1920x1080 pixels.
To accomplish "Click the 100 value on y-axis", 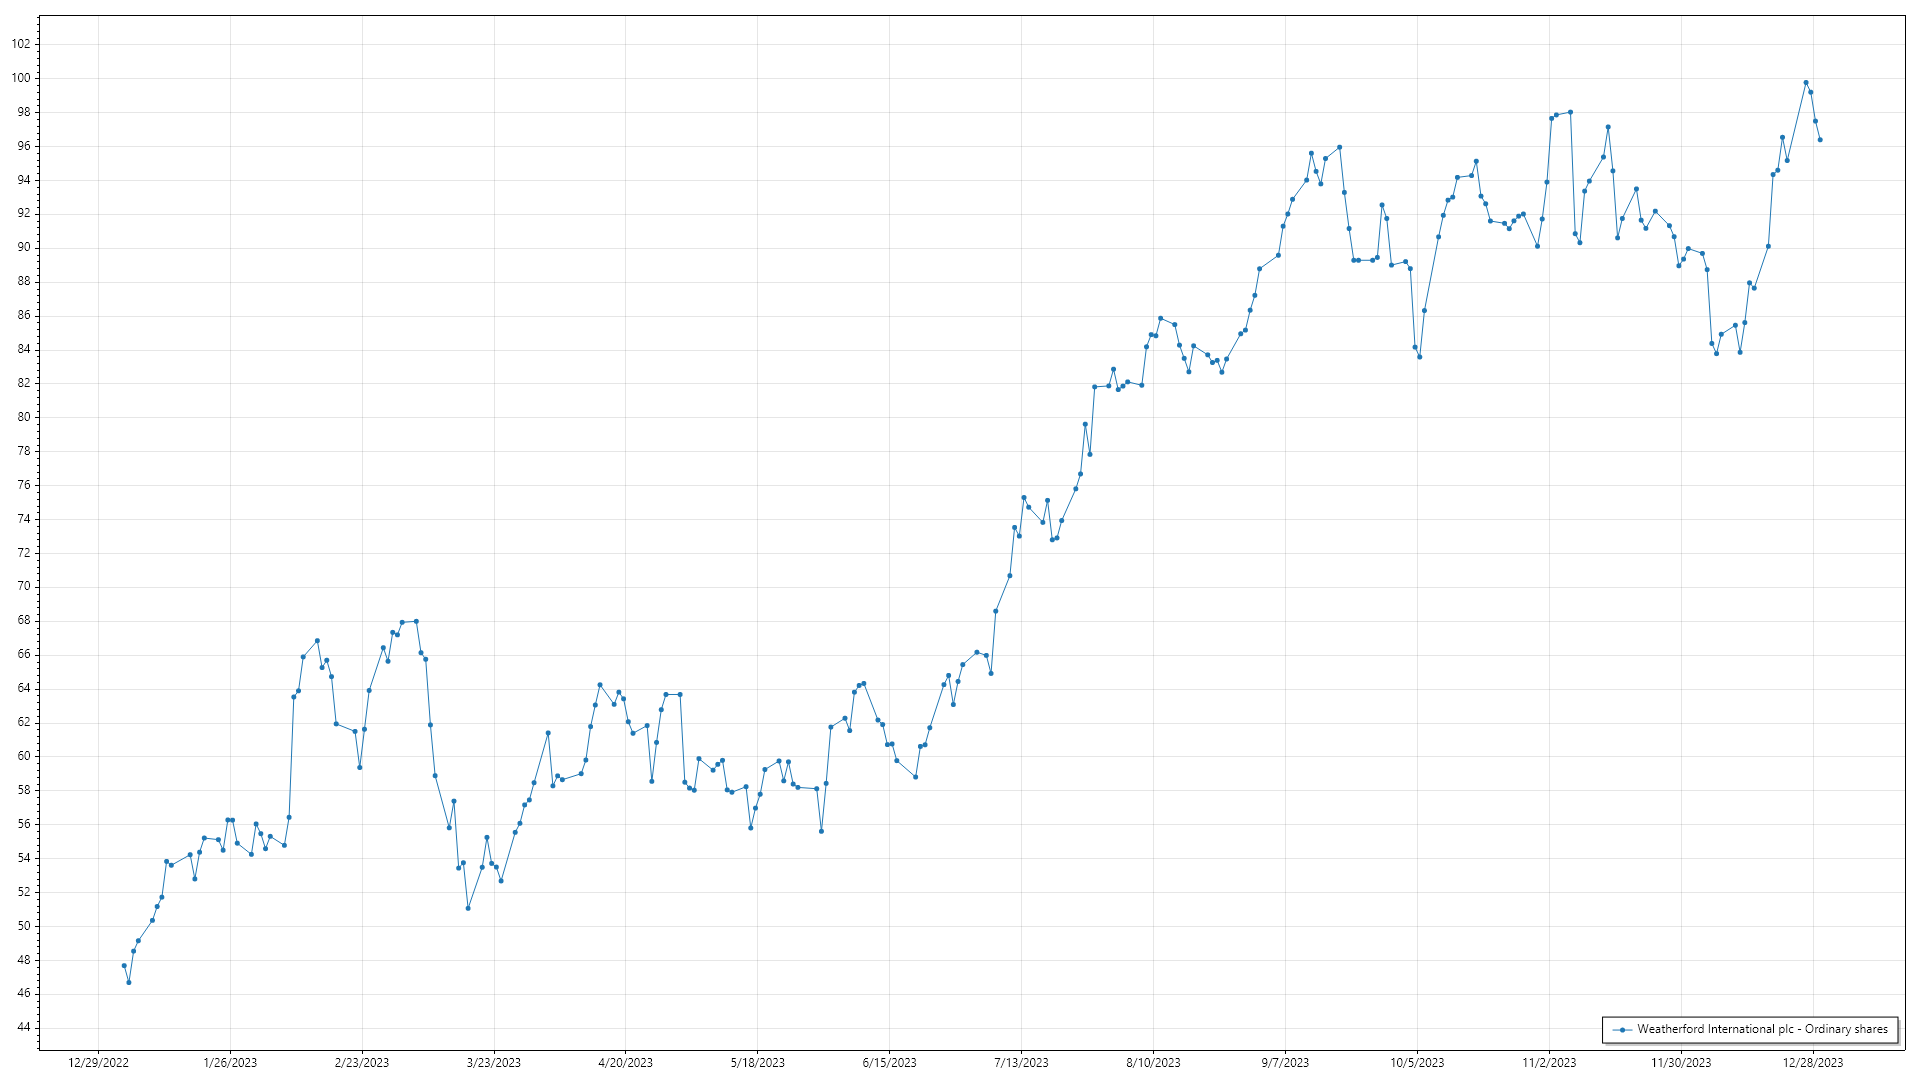I will (21, 78).
